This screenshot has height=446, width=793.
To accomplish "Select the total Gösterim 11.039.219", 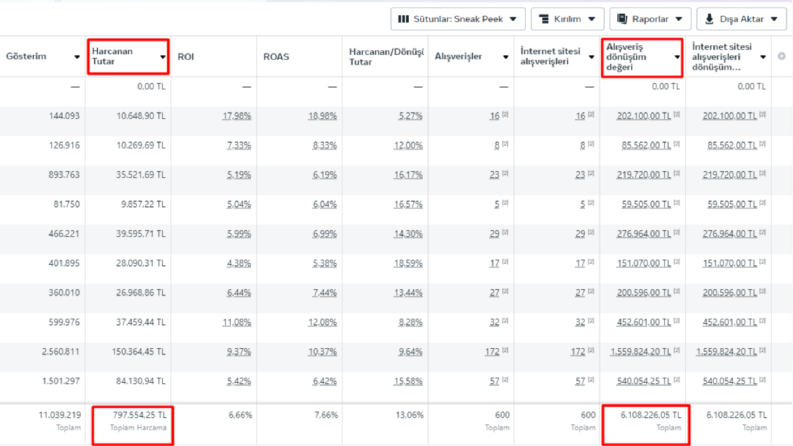I will (x=60, y=415).
